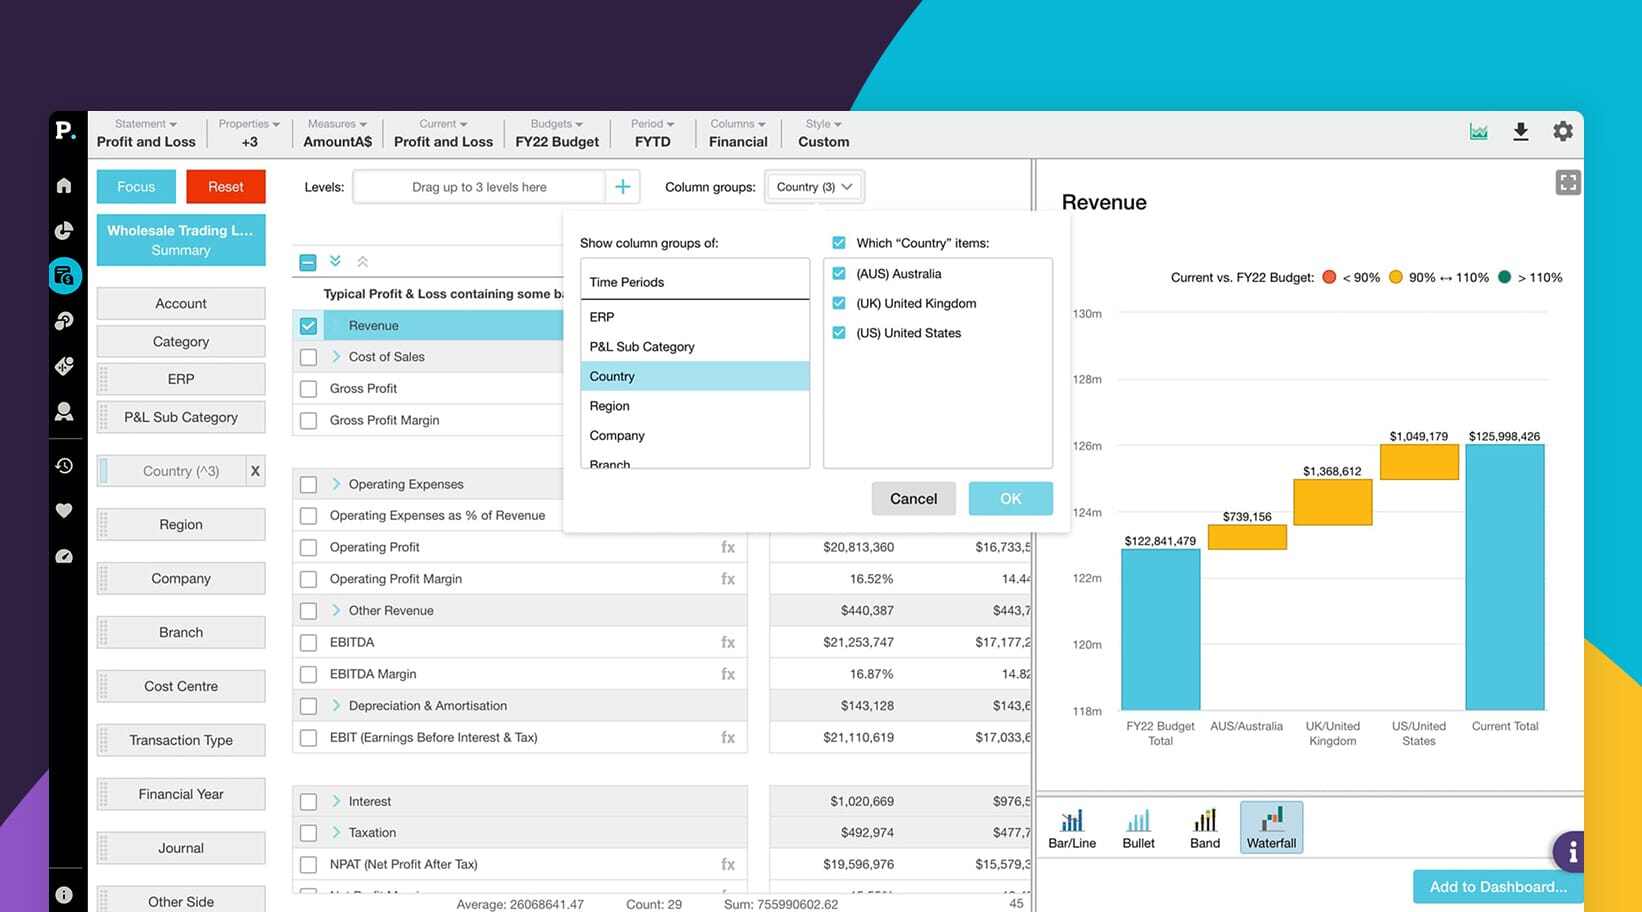Open settings gear icon
The height and width of the screenshot is (912, 1642).
pos(1563,131)
